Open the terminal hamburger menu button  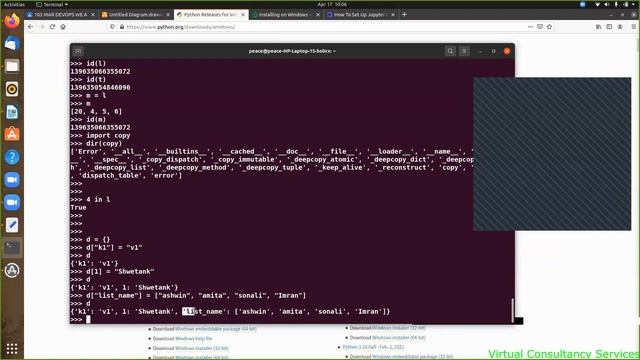[464, 51]
